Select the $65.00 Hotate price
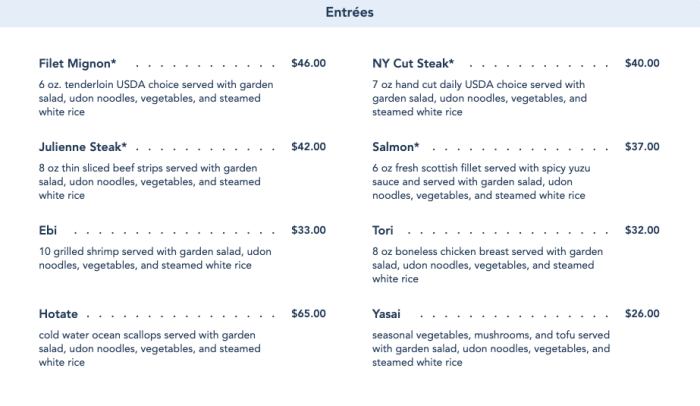The height and width of the screenshot is (406, 700). click(x=308, y=314)
